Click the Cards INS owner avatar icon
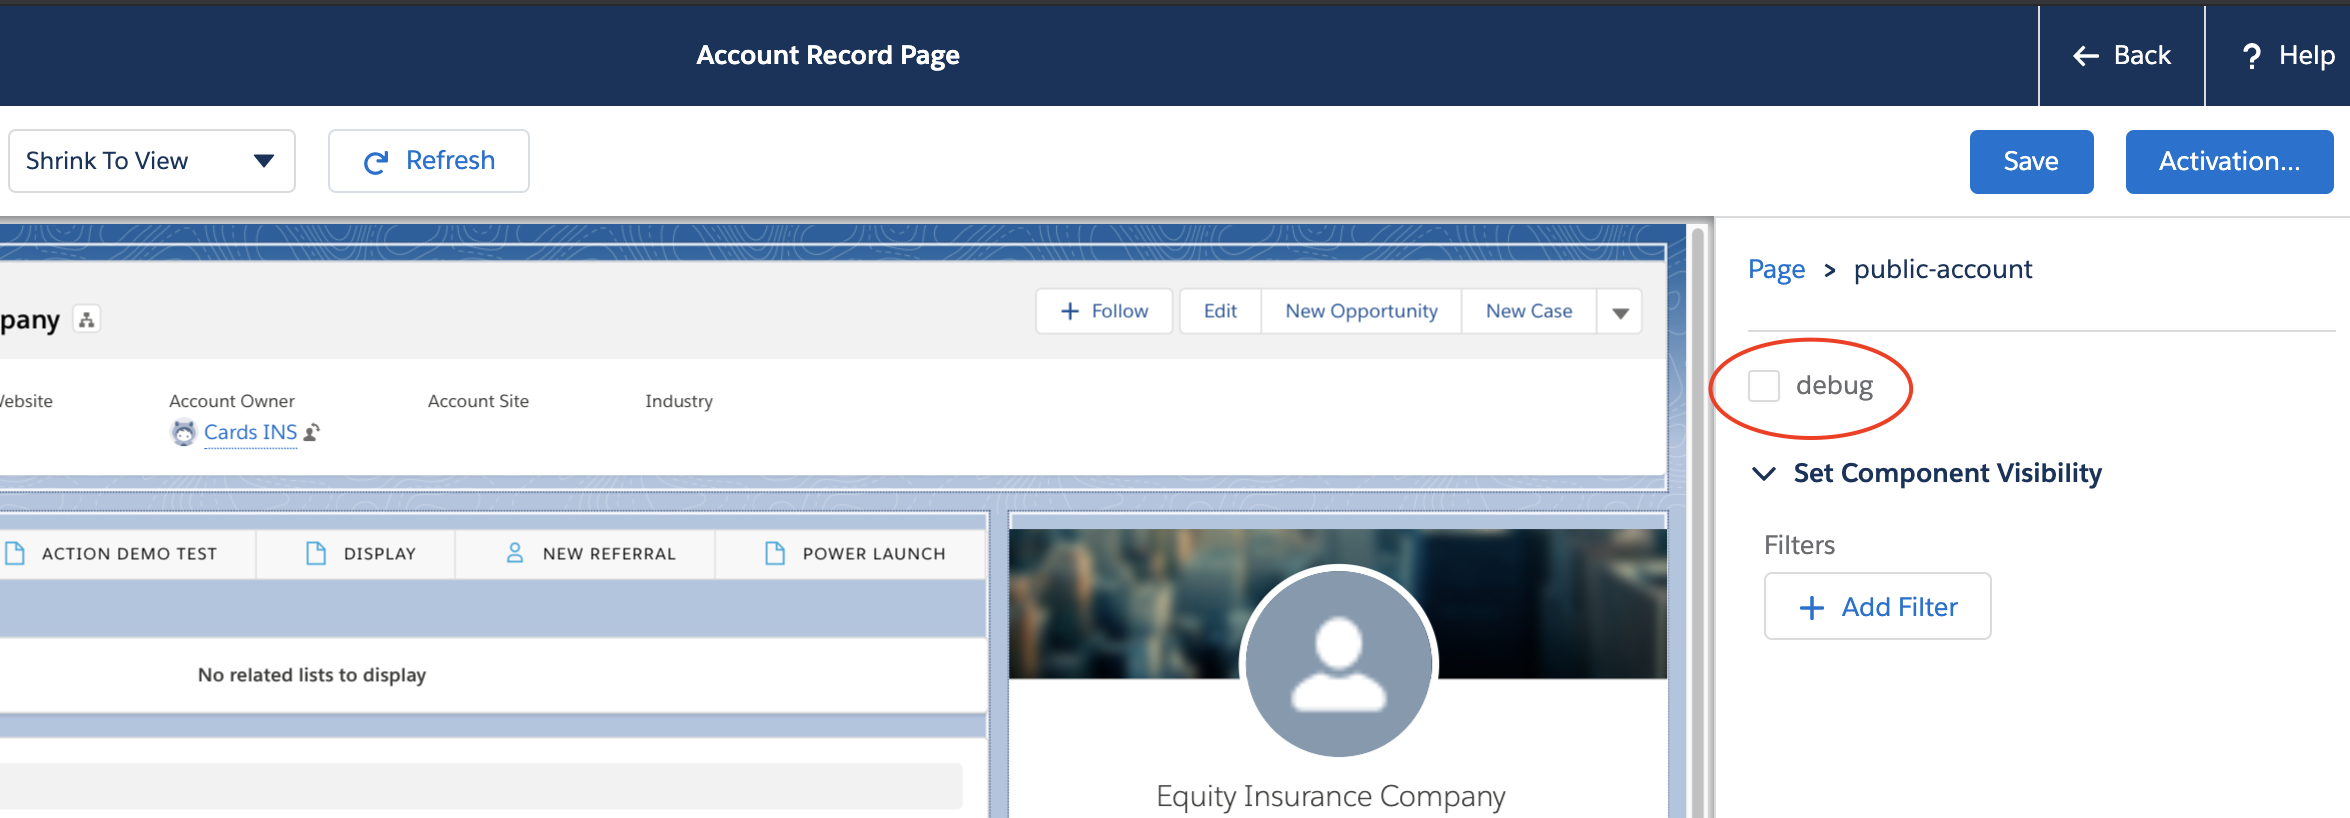 184,432
